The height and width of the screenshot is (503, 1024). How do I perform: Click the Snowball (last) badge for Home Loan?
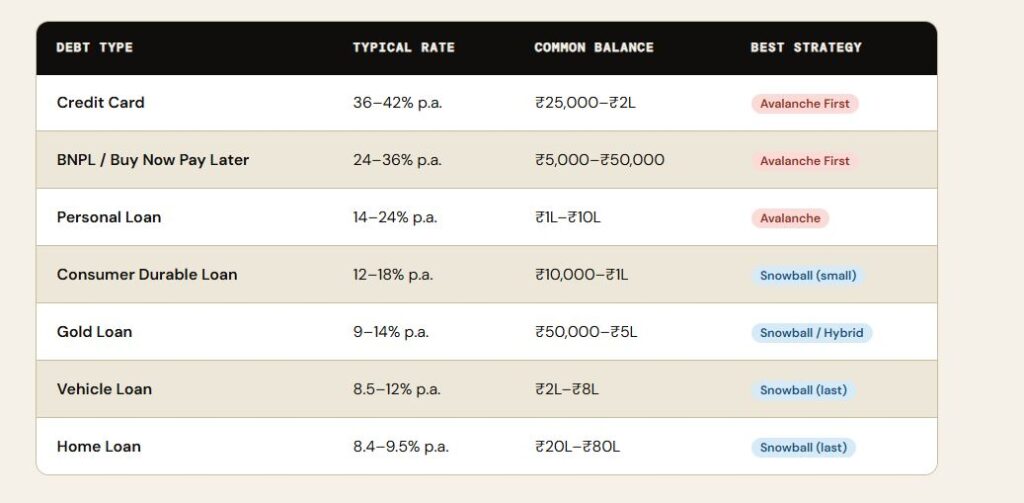(x=803, y=448)
